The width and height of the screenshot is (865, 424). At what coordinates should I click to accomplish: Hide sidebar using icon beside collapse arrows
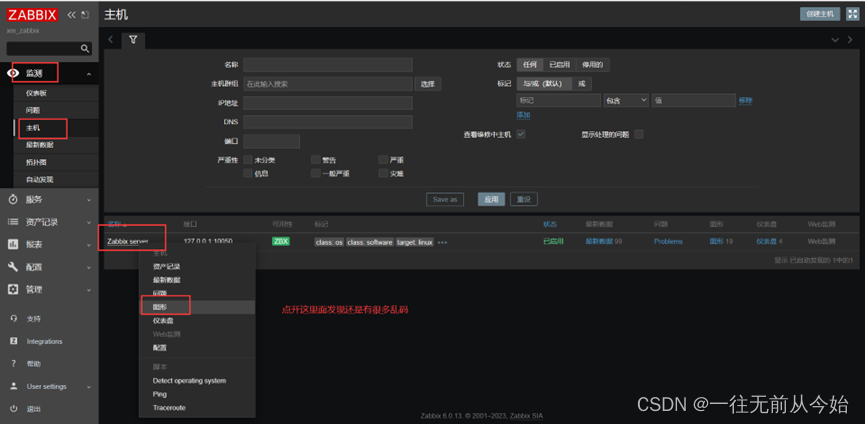(x=84, y=15)
